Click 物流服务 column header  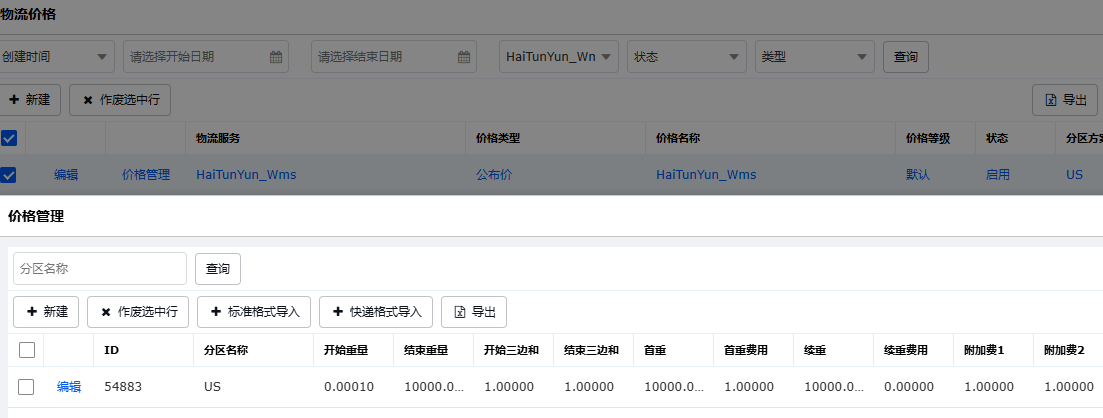coord(218,139)
